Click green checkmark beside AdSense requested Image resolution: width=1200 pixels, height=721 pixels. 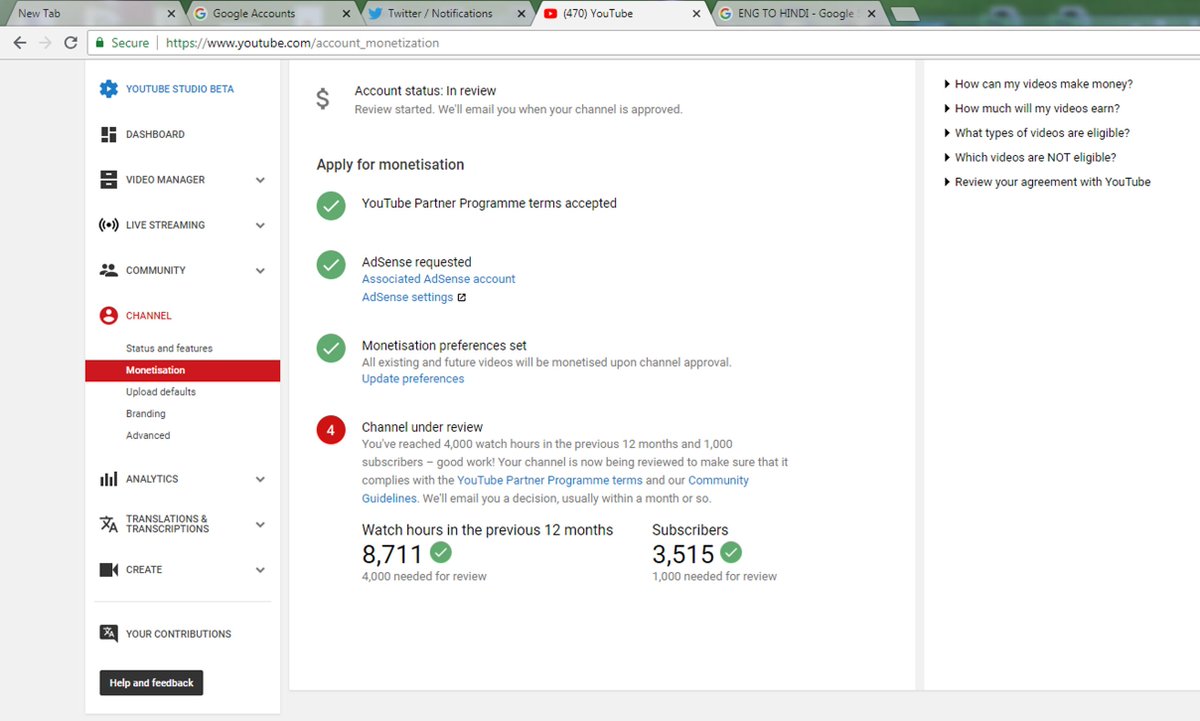(x=331, y=265)
